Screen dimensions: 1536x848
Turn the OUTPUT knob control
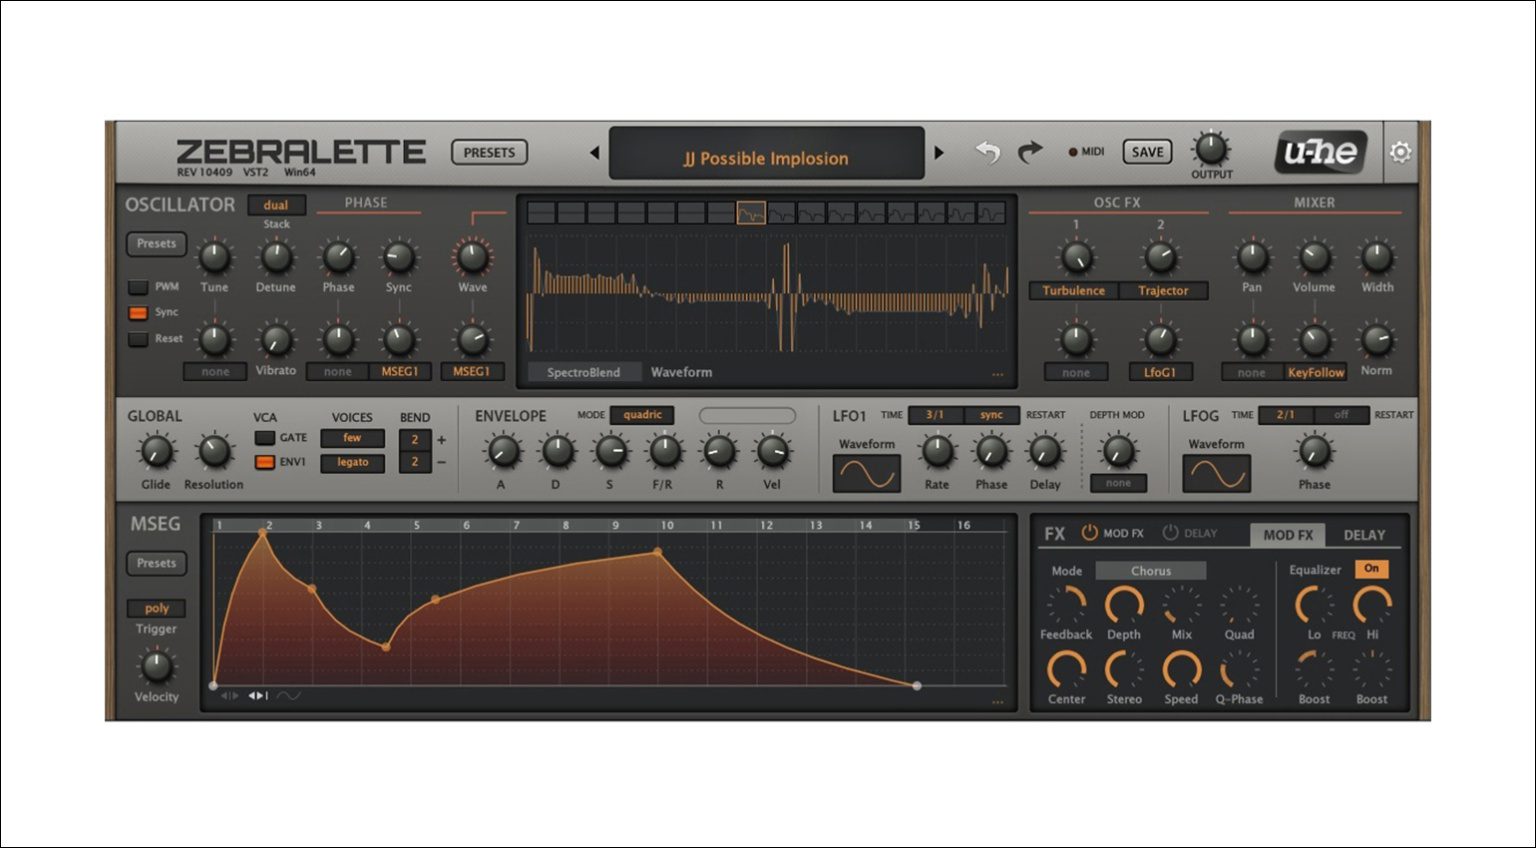pyautogui.click(x=1211, y=148)
